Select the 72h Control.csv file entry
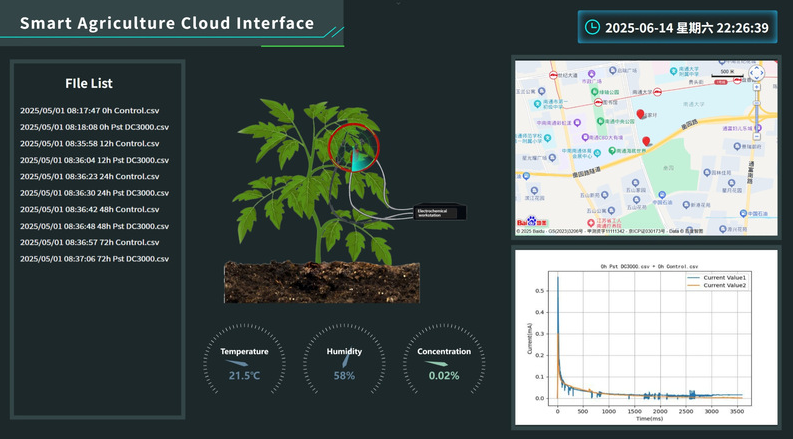Viewport: 793px width, 439px height. [90, 242]
